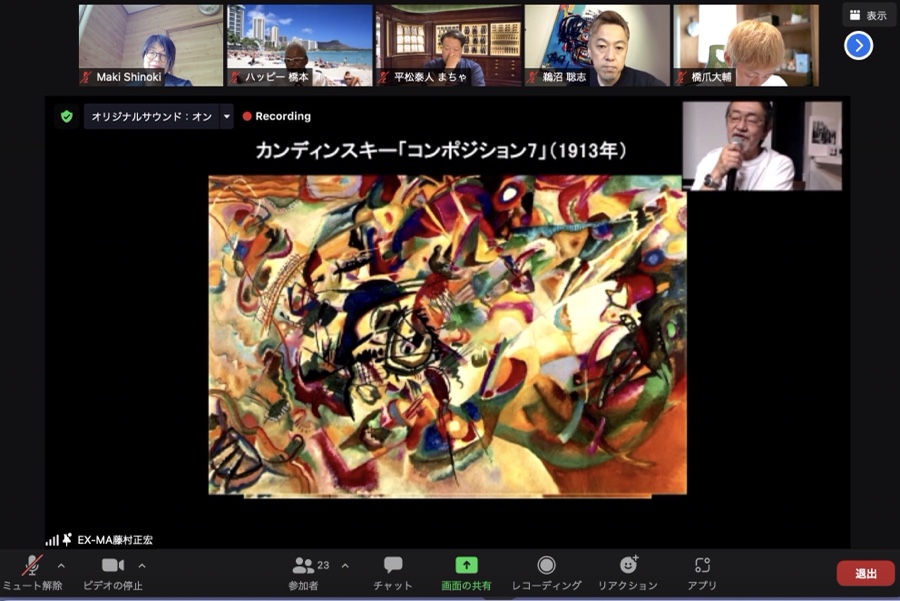Viewport: 900px width, 601px height.
Task: Leave the meeting with 退出 button
Action: point(866,573)
